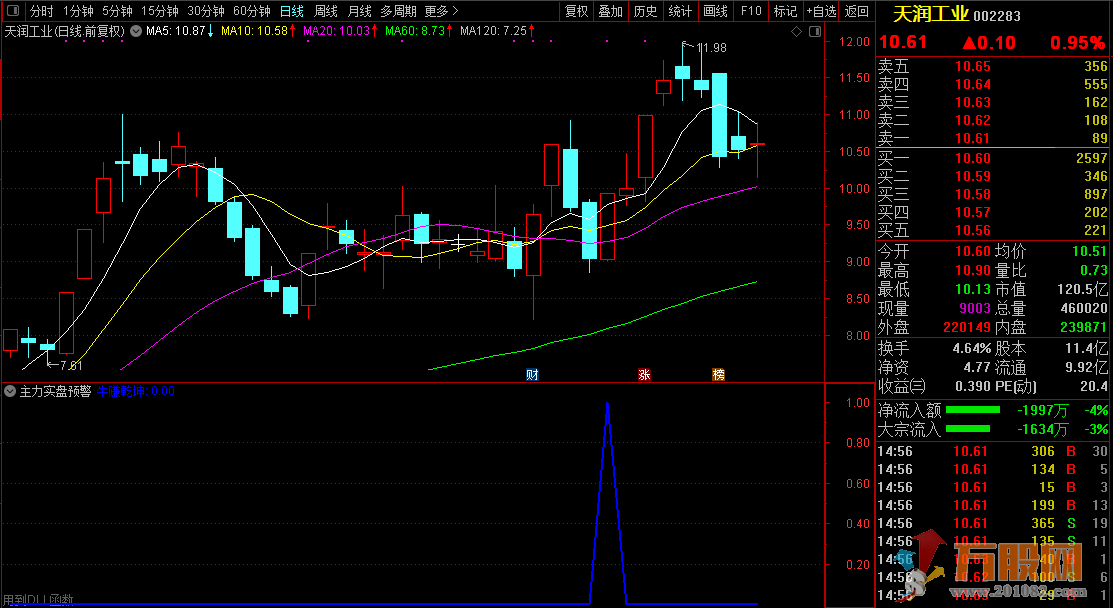Open the 统计 statistics button

click(x=680, y=11)
